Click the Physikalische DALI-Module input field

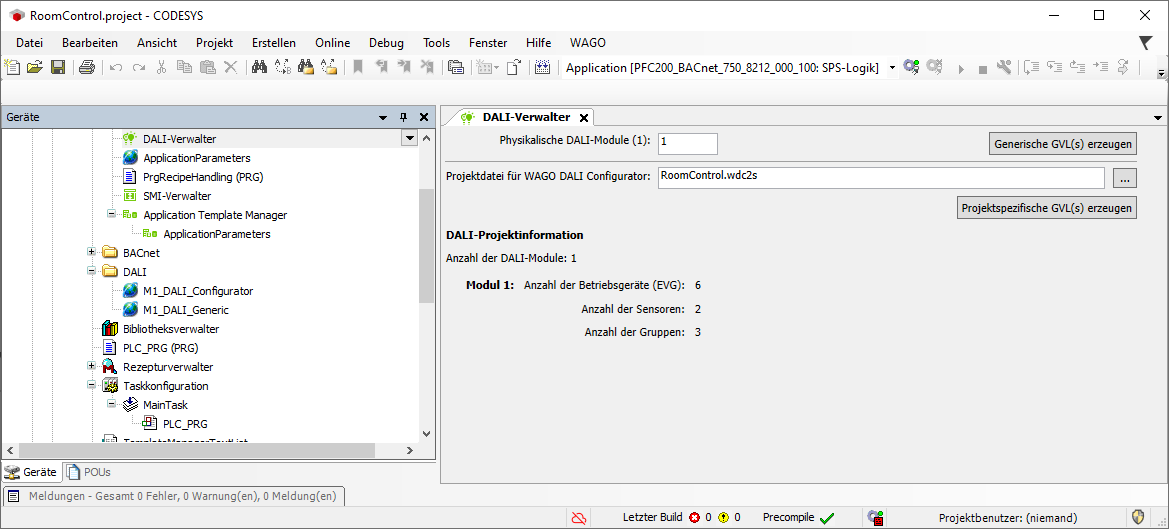pos(687,143)
